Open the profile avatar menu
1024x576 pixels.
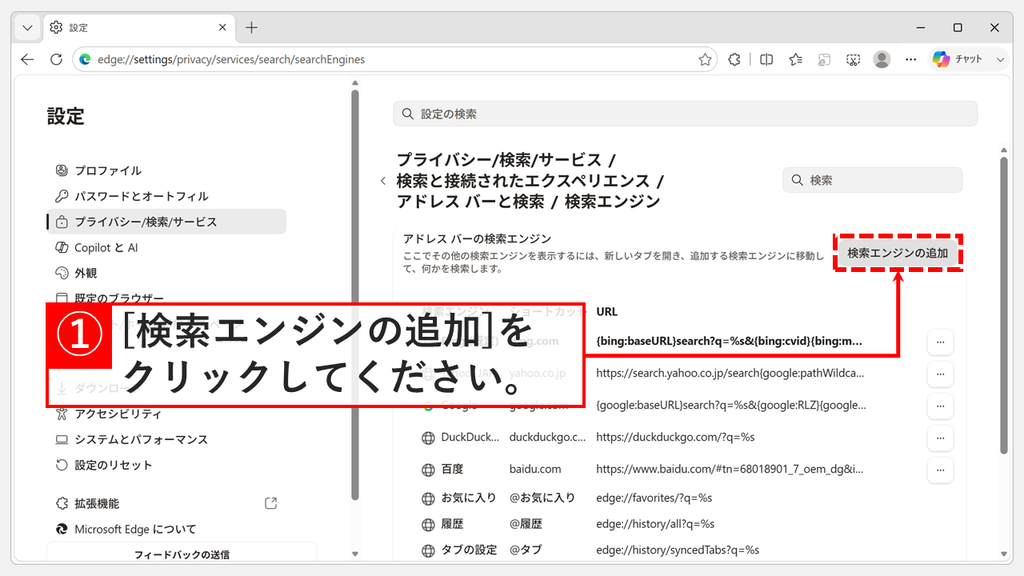pyautogui.click(x=882, y=59)
